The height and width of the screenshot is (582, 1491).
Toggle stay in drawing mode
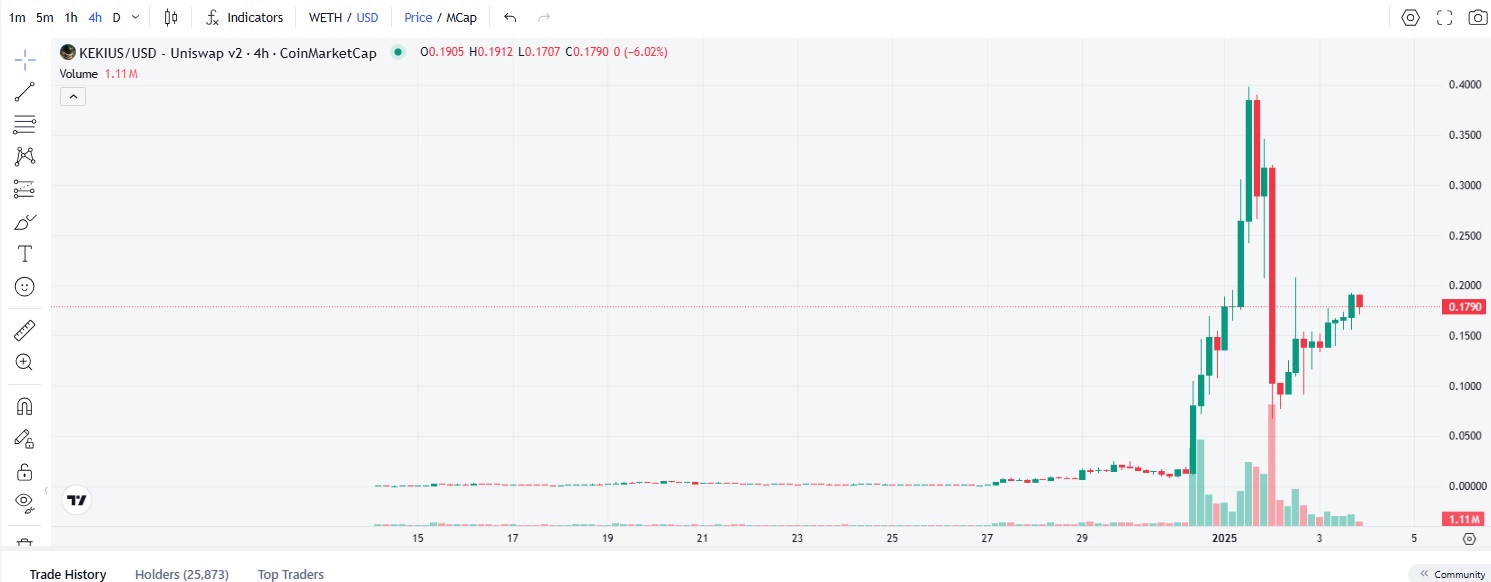pos(25,438)
